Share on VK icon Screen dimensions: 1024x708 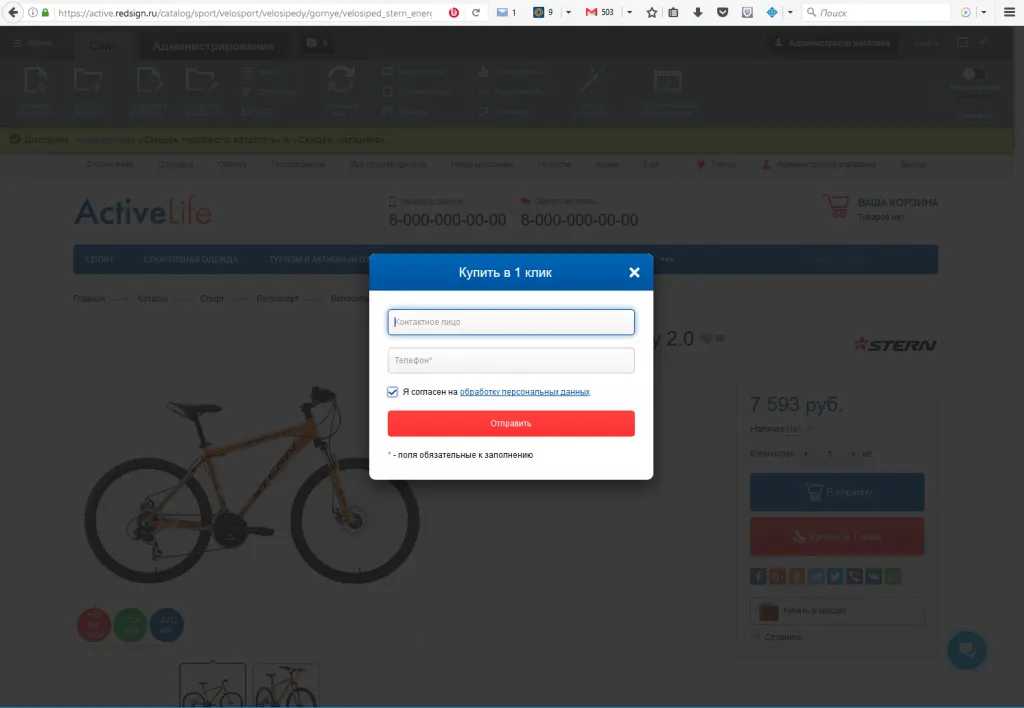tap(874, 576)
